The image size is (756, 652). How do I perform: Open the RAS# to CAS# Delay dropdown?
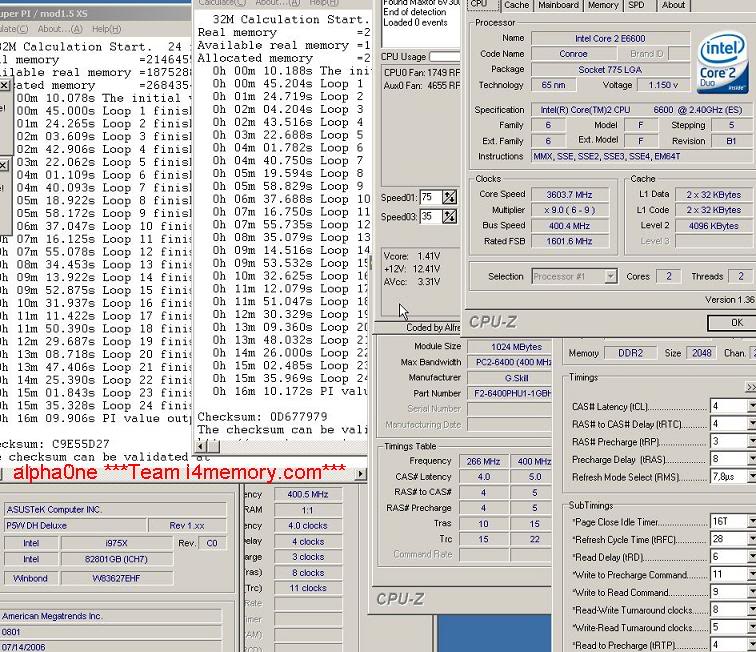click(751, 424)
